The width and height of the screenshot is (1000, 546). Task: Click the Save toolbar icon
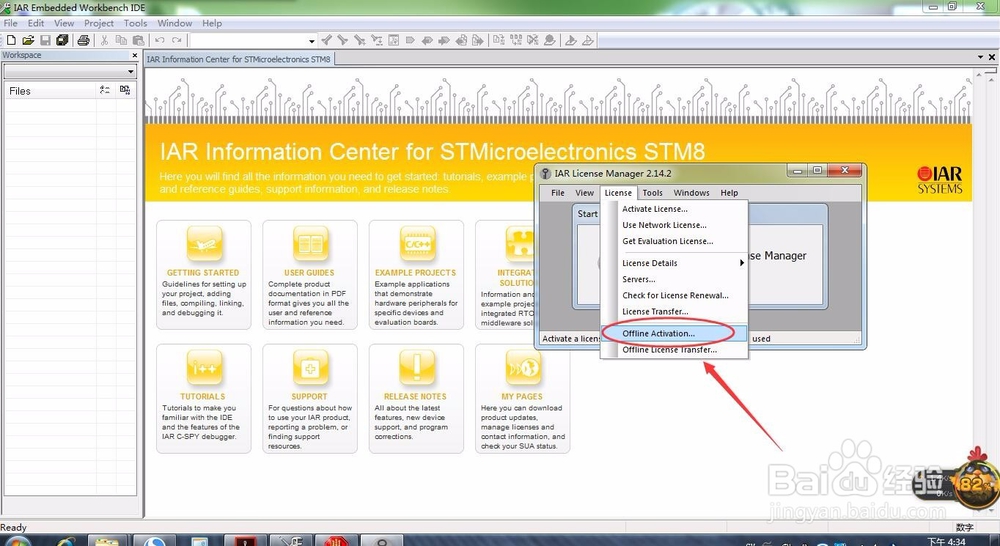[x=45, y=40]
